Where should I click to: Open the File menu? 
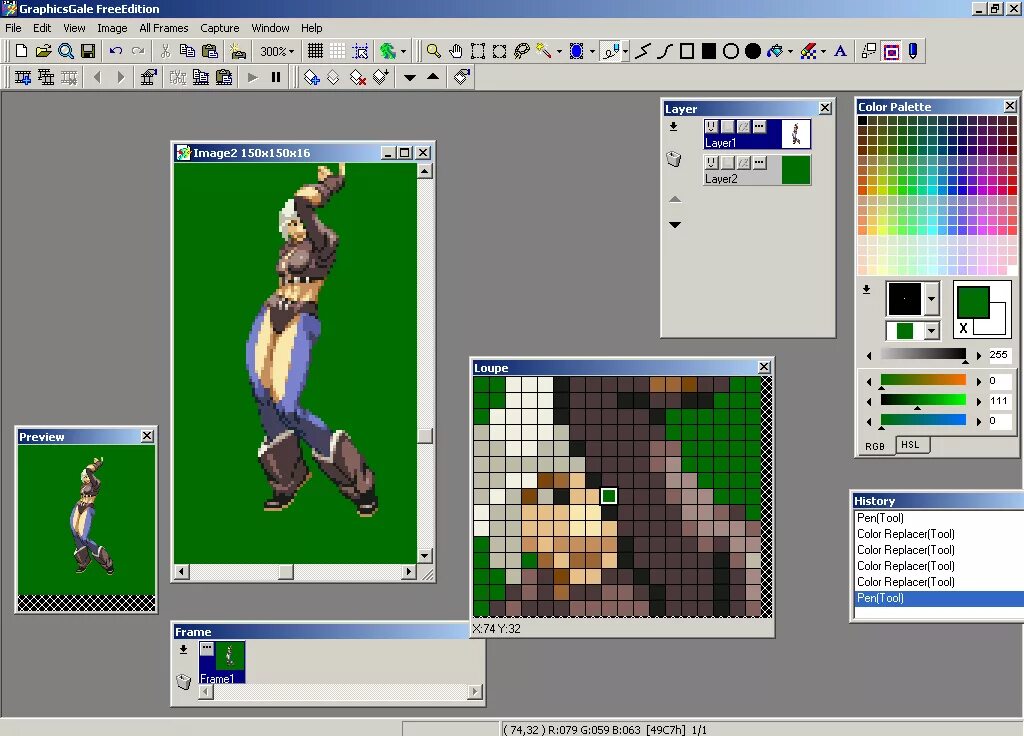[x=13, y=28]
